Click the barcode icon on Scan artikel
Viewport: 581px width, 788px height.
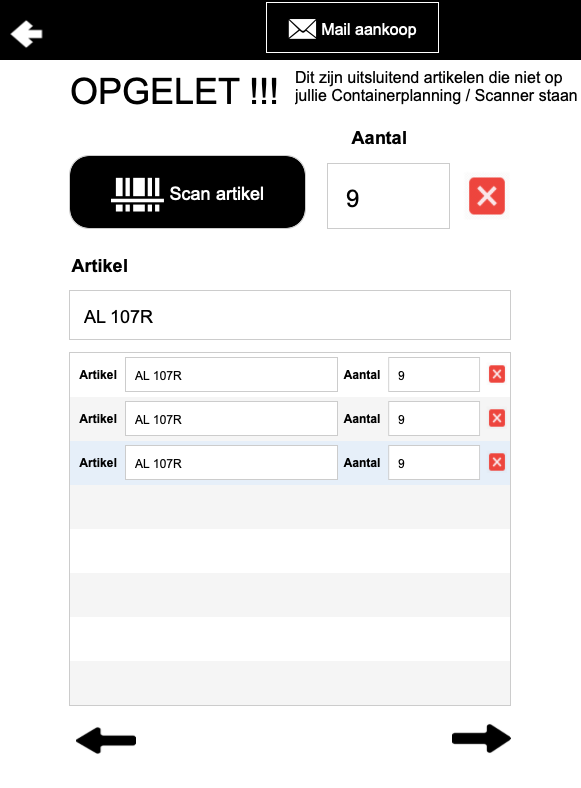pos(137,195)
